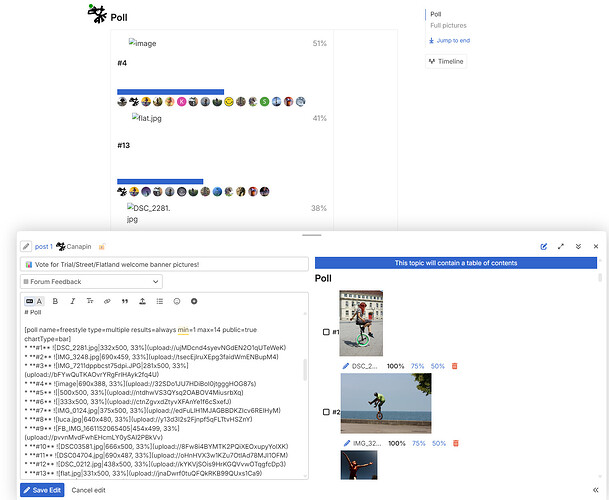Click the lock icon next to Canapin
This screenshot has height=500, width=609.
[x=102, y=246]
